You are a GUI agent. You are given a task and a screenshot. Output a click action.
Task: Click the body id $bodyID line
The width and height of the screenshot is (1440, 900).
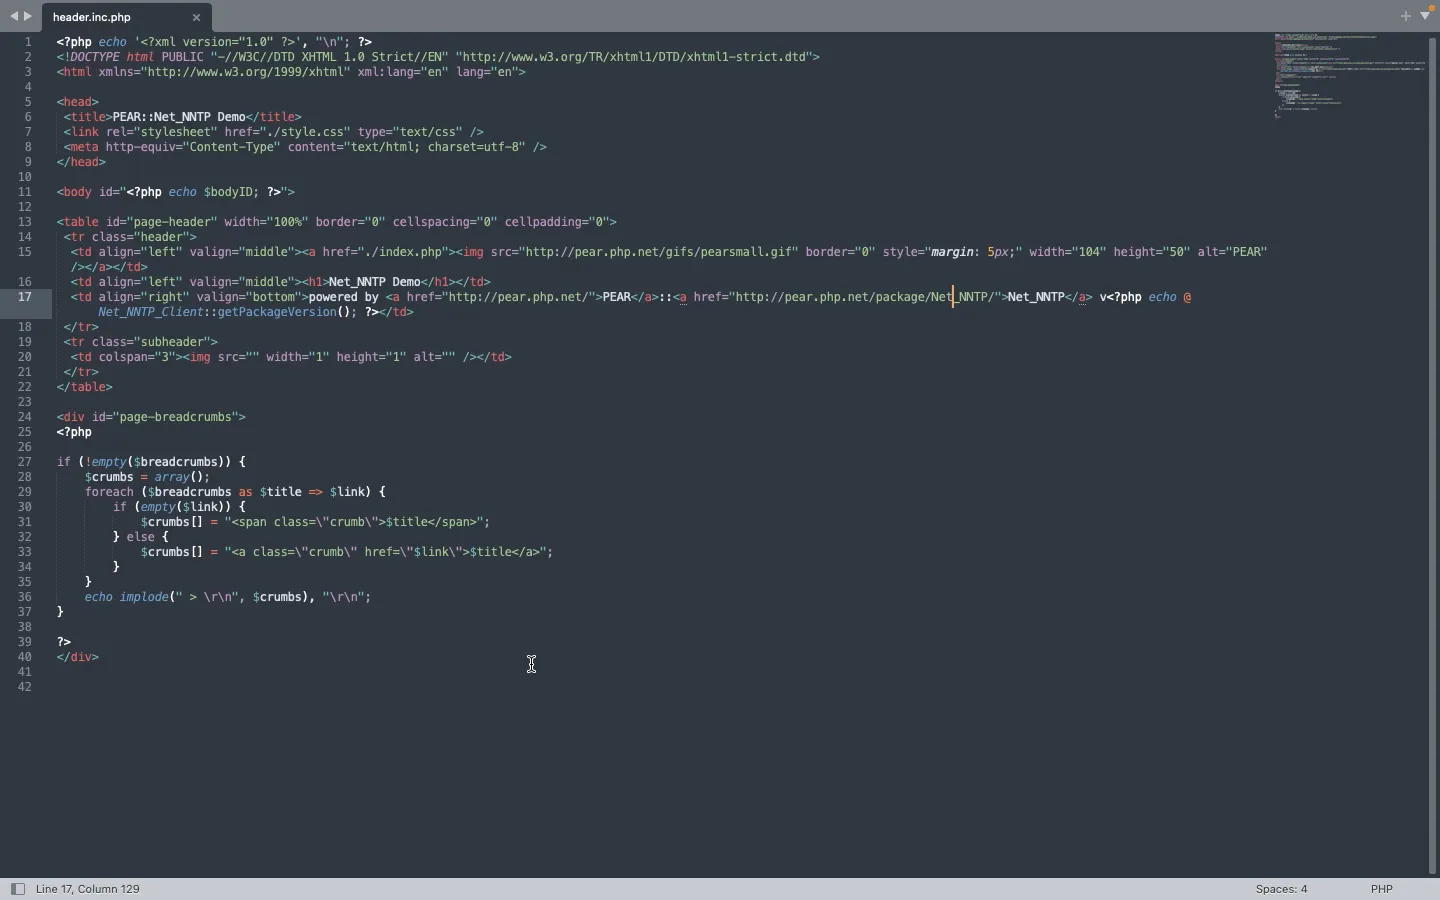point(176,192)
